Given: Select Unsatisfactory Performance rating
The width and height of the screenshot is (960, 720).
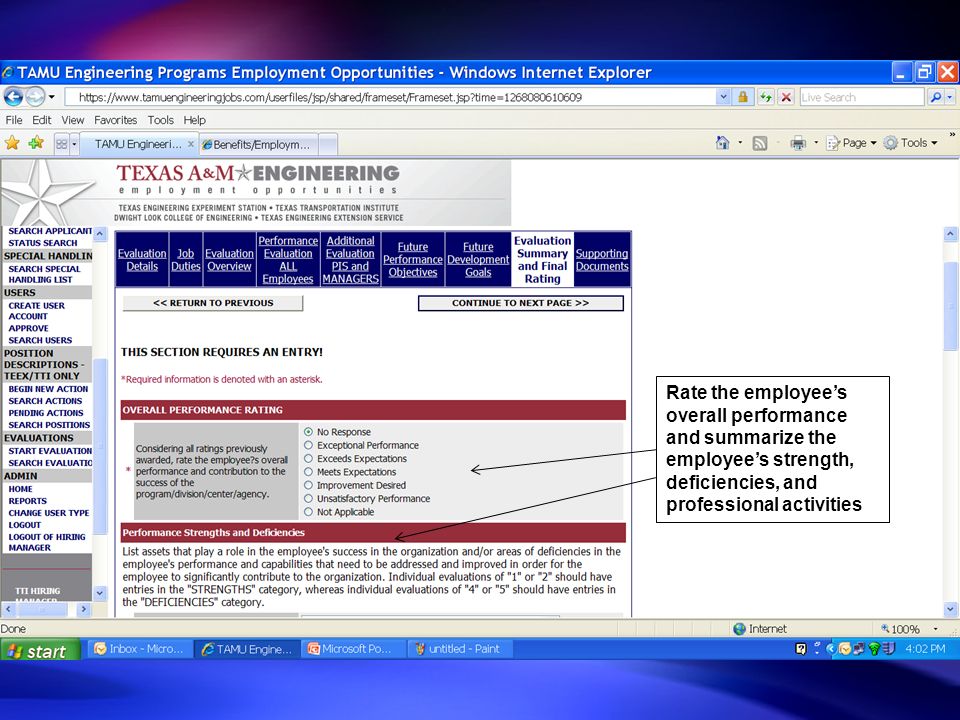Looking at the screenshot, I should pos(308,498).
